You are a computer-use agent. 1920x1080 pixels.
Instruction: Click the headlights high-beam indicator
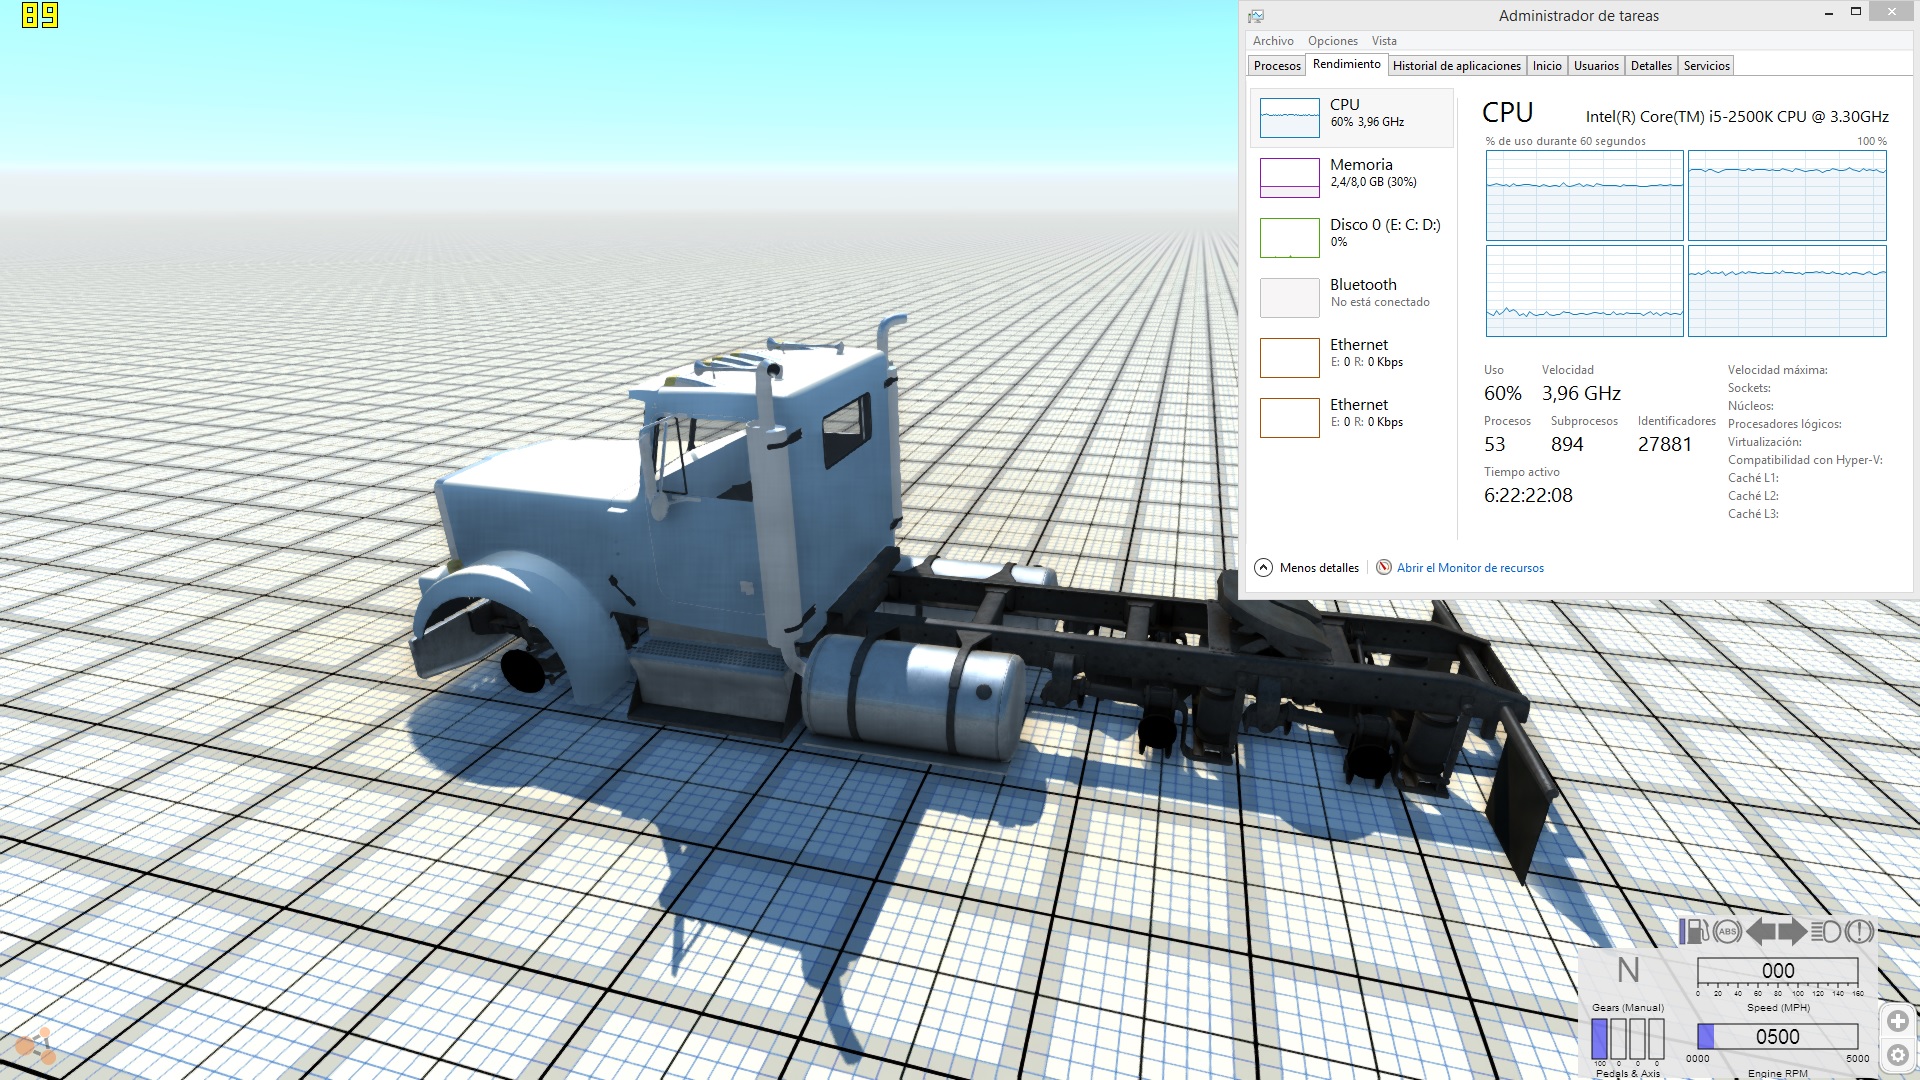tap(1826, 932)
